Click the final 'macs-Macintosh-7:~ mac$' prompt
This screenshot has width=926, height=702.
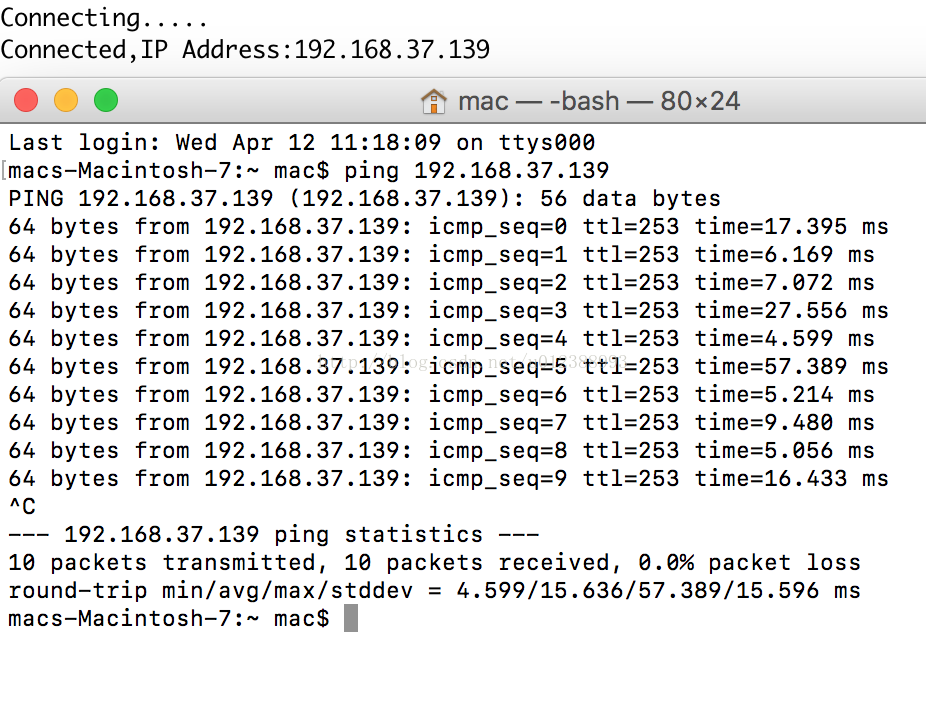coord(169,618)
